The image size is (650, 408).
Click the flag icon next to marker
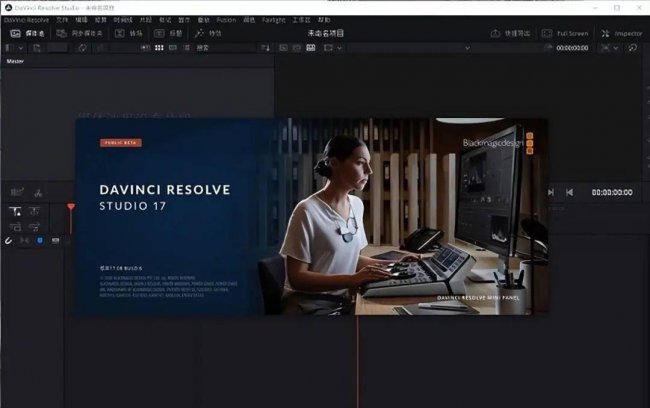coord(55,240)
